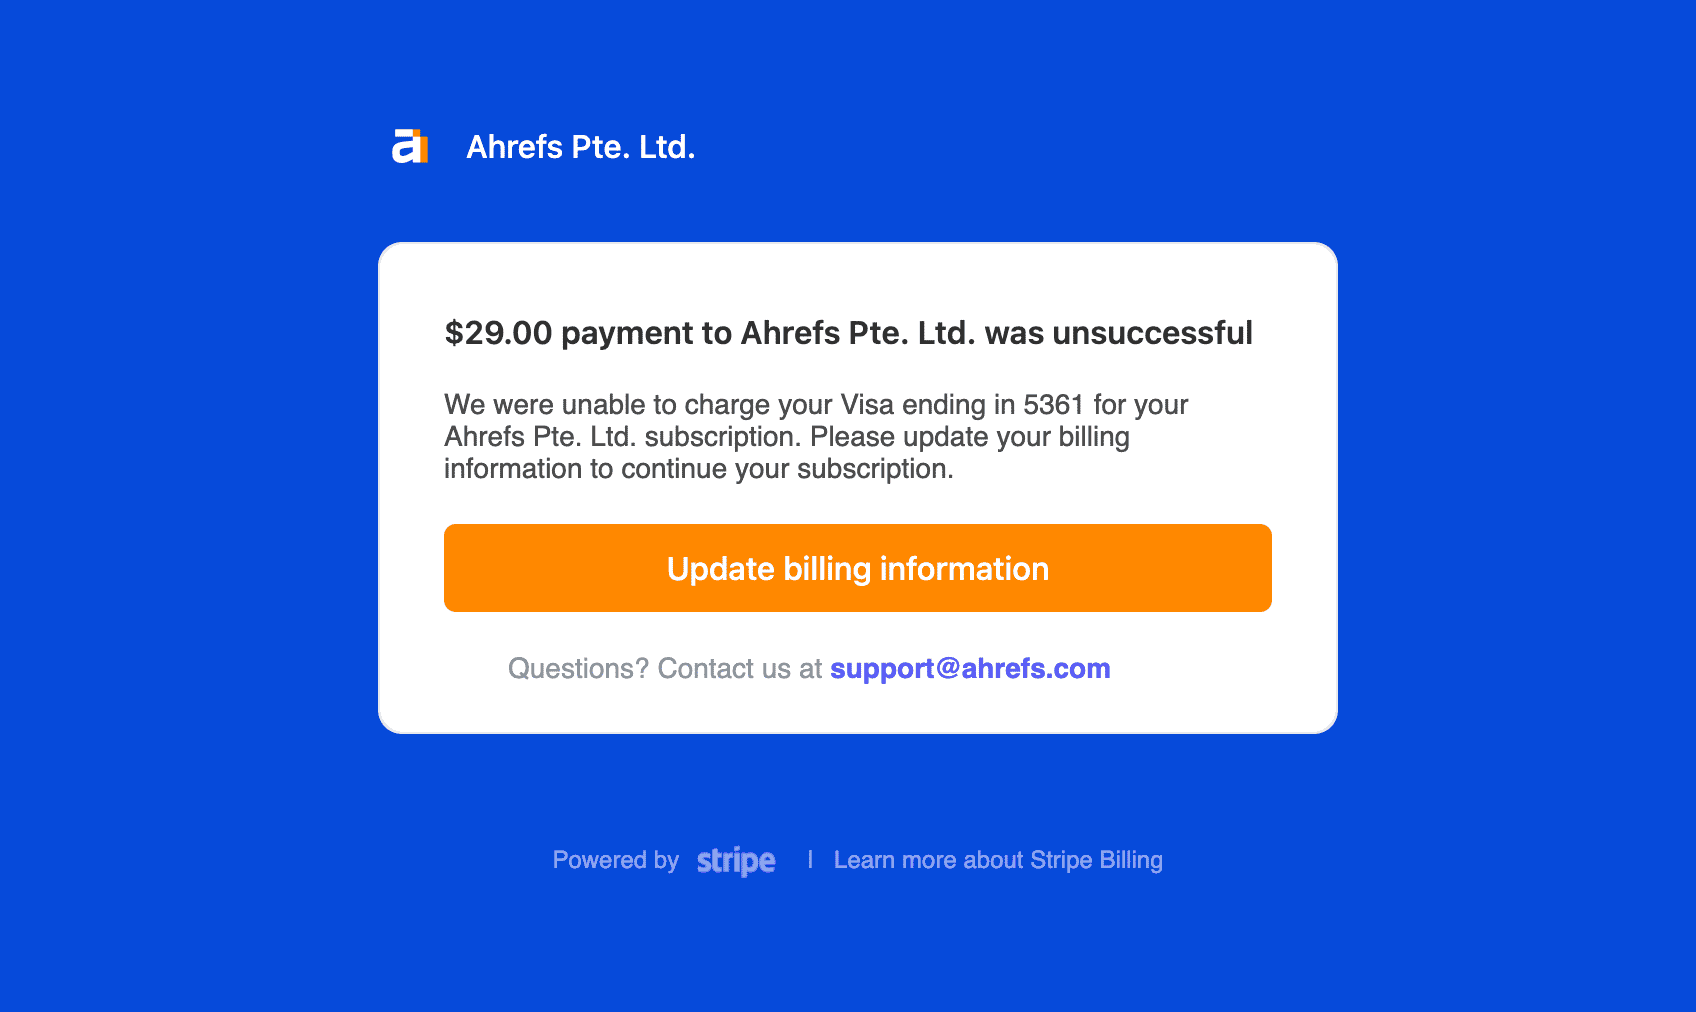Click the Powered by footer text
Image resolution: width=1696 pixels, height=1012 pixels.
[x=615, y=861]
